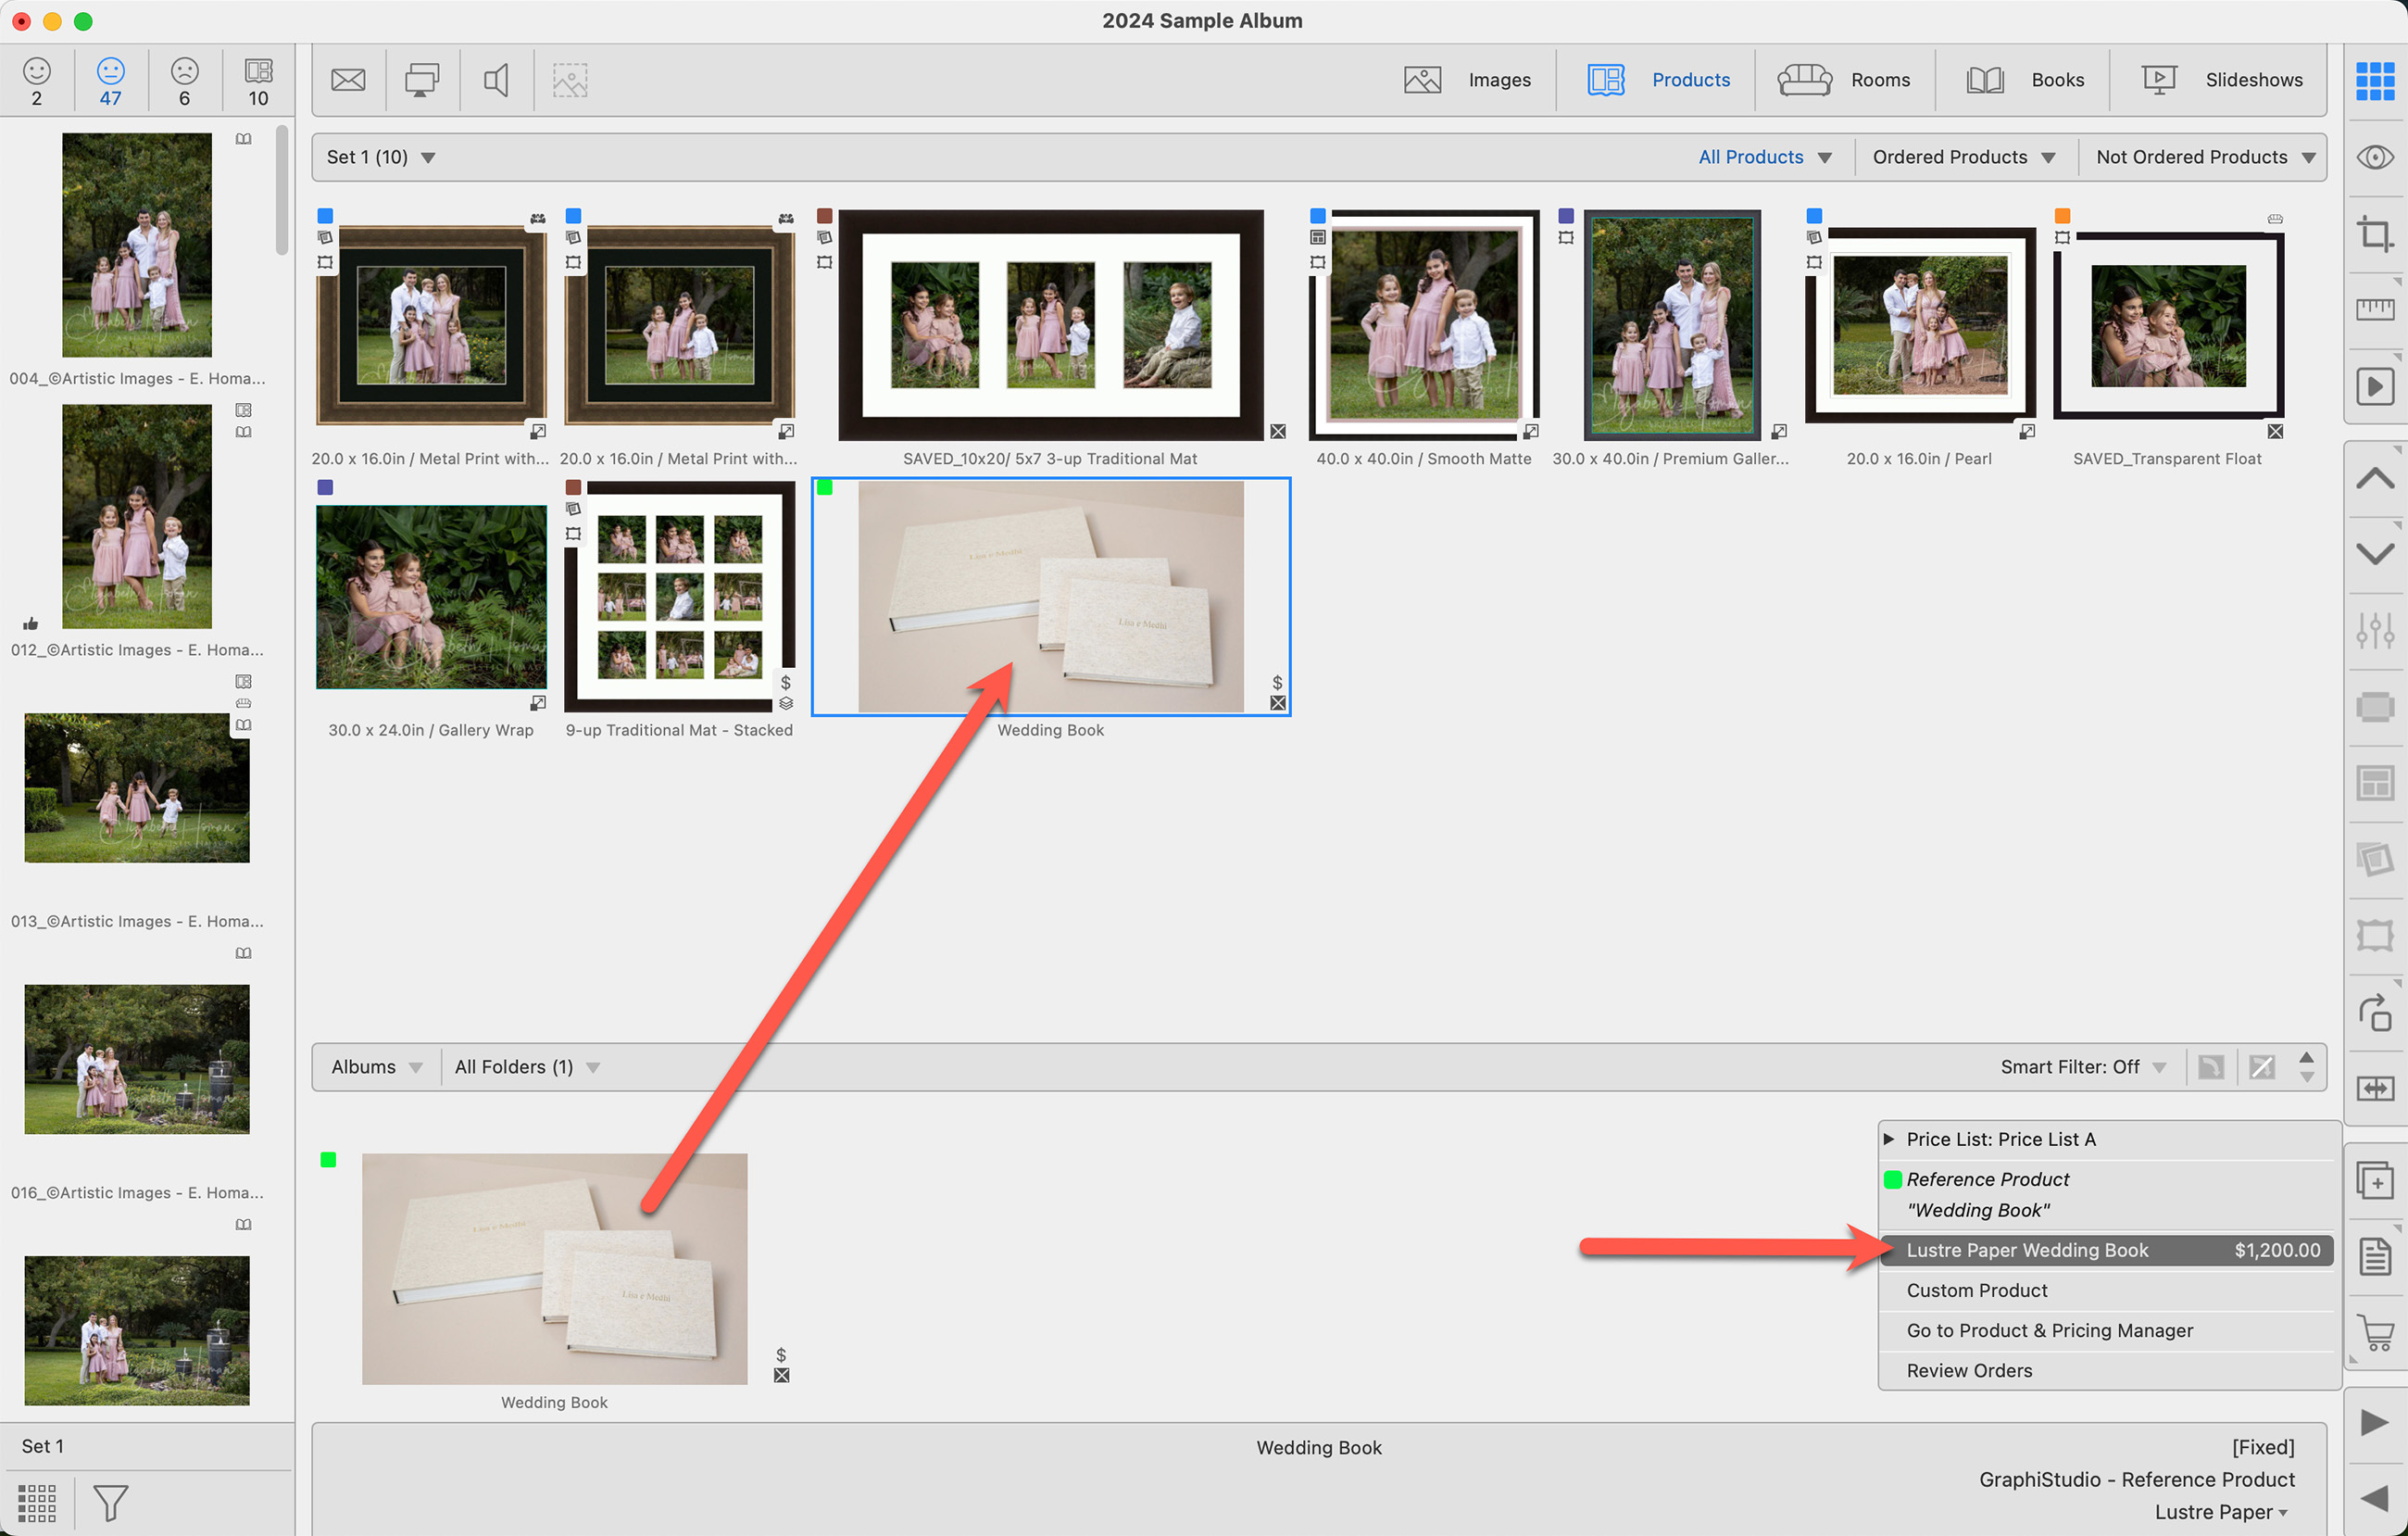Open the Smart Filter: Off dropdown

(2082, 1067)
